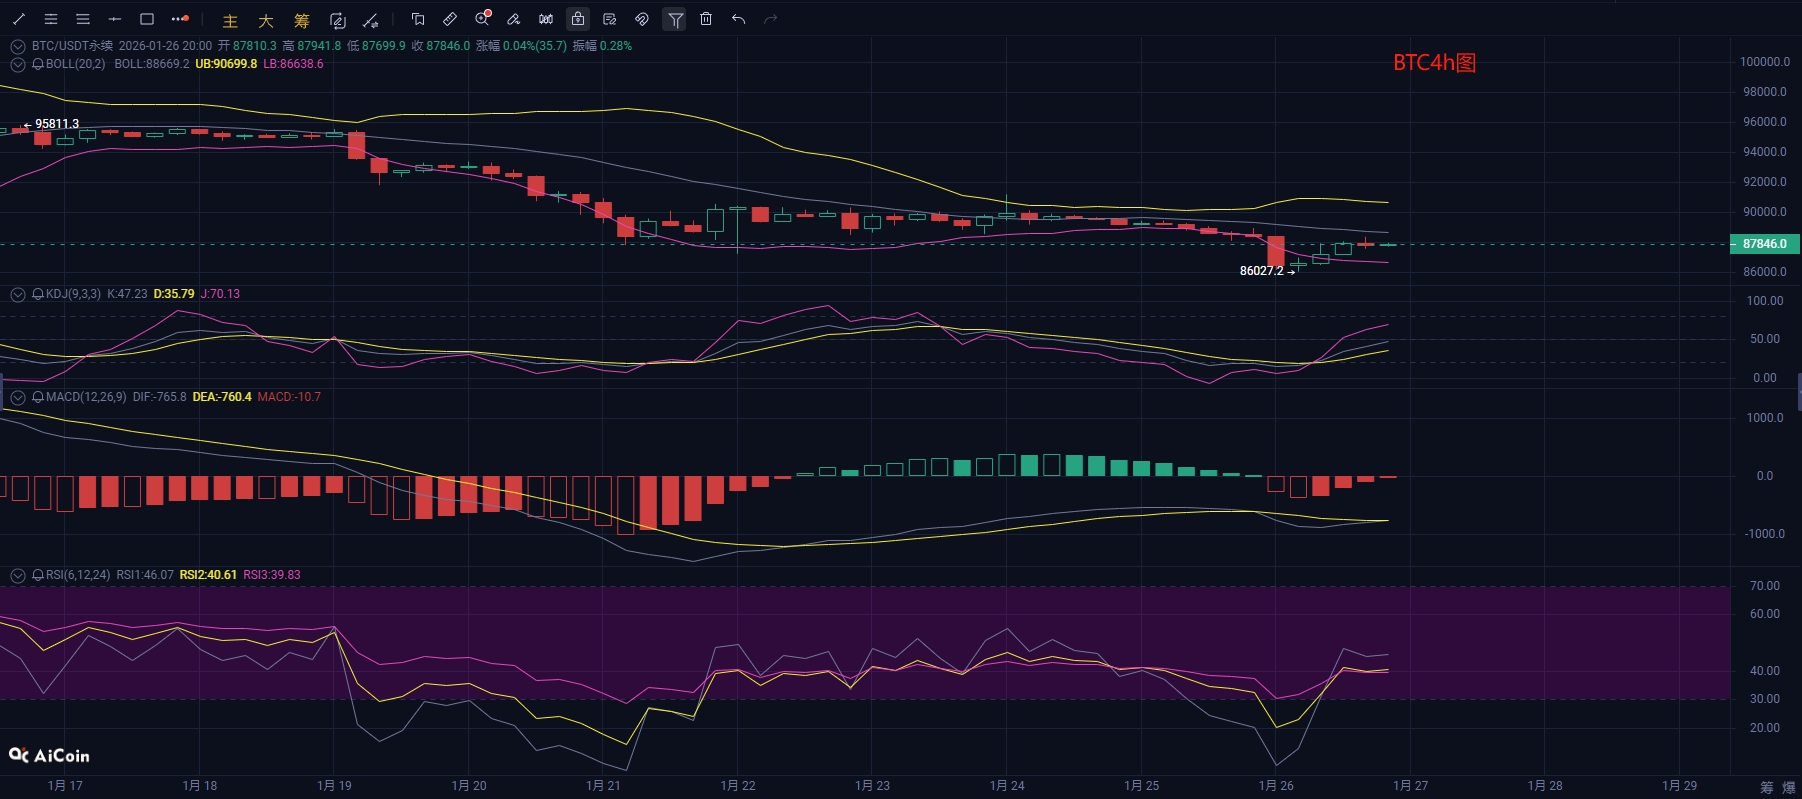Toggle the MACD indicator alert bell
This screenshot has height=799, width=1802.
[x=38, y=397]
